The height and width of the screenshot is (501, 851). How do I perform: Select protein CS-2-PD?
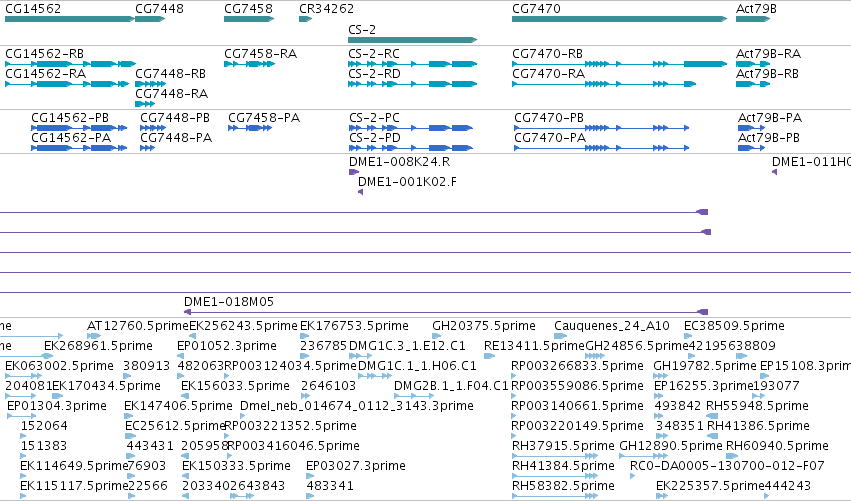pos(411,148)
